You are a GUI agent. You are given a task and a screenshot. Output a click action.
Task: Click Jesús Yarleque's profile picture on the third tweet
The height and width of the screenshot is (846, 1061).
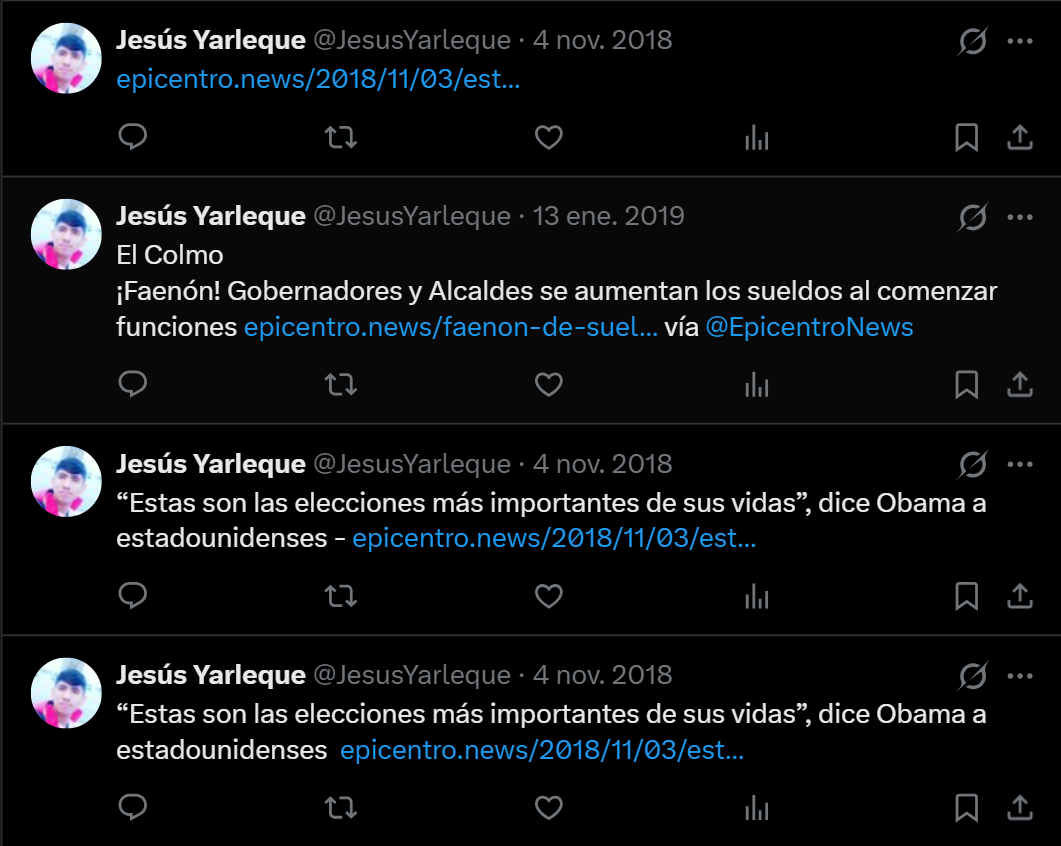[66, 481]
